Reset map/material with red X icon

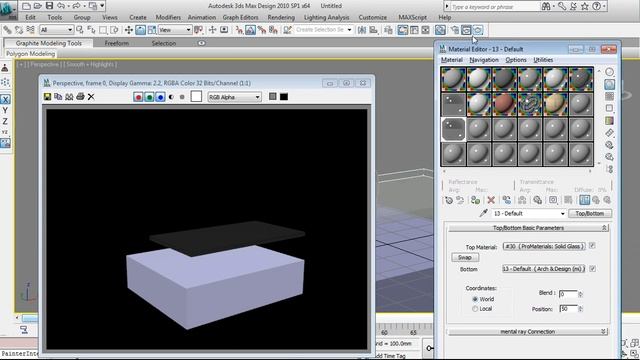[x=491, y=200]
